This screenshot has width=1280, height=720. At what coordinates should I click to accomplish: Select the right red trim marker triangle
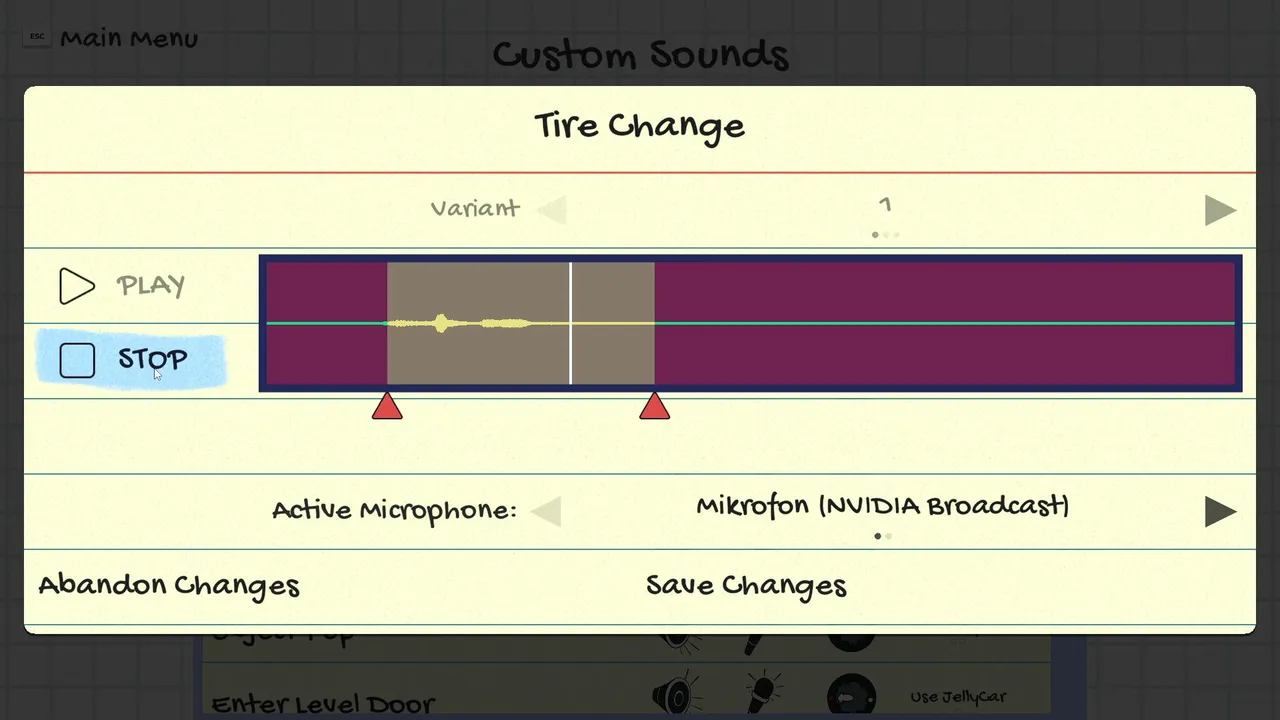click(654, 406)
